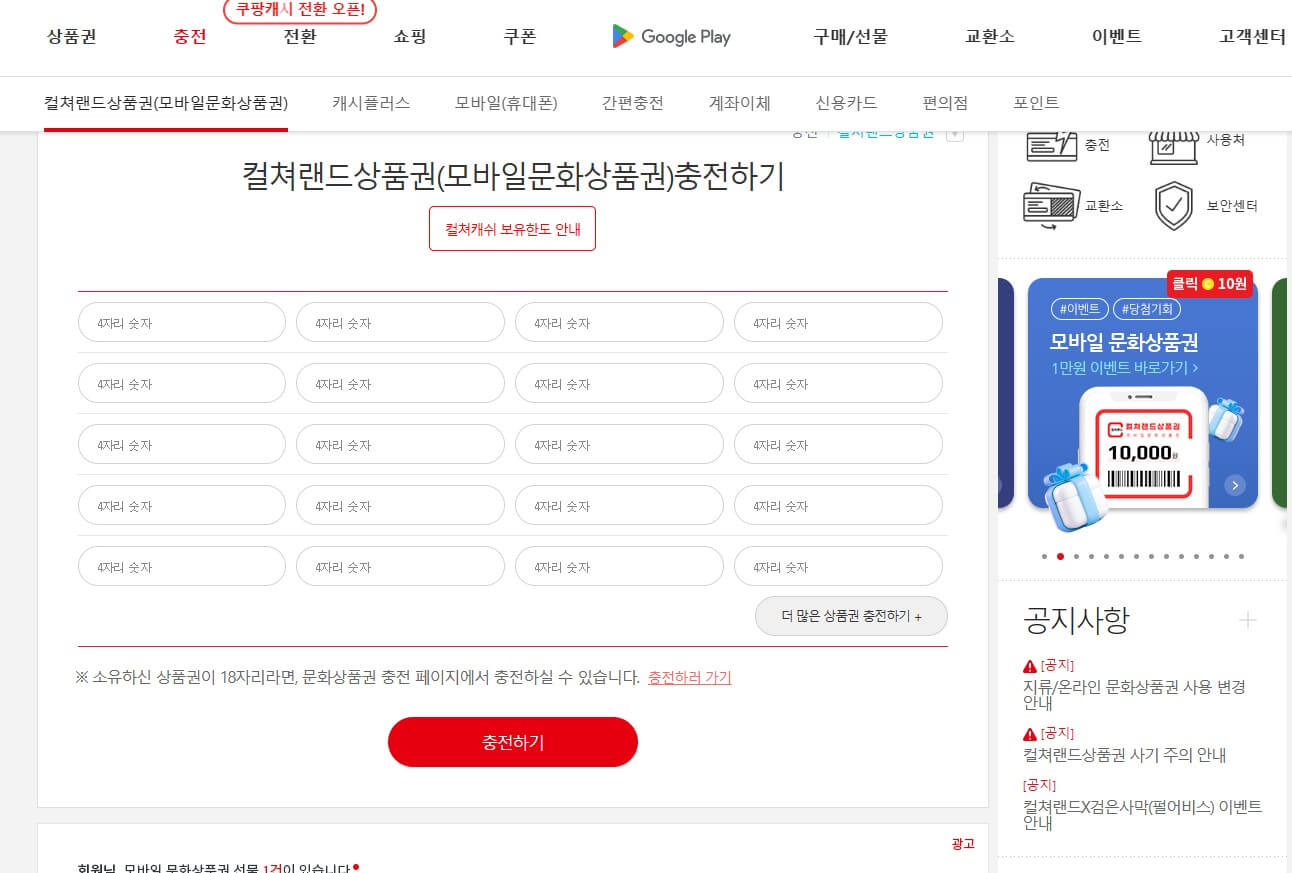Click the Google Play logo in the top menu
The height and width of the screenshot is (873, 1292).
pyautogui.click(x=672, y=37)
